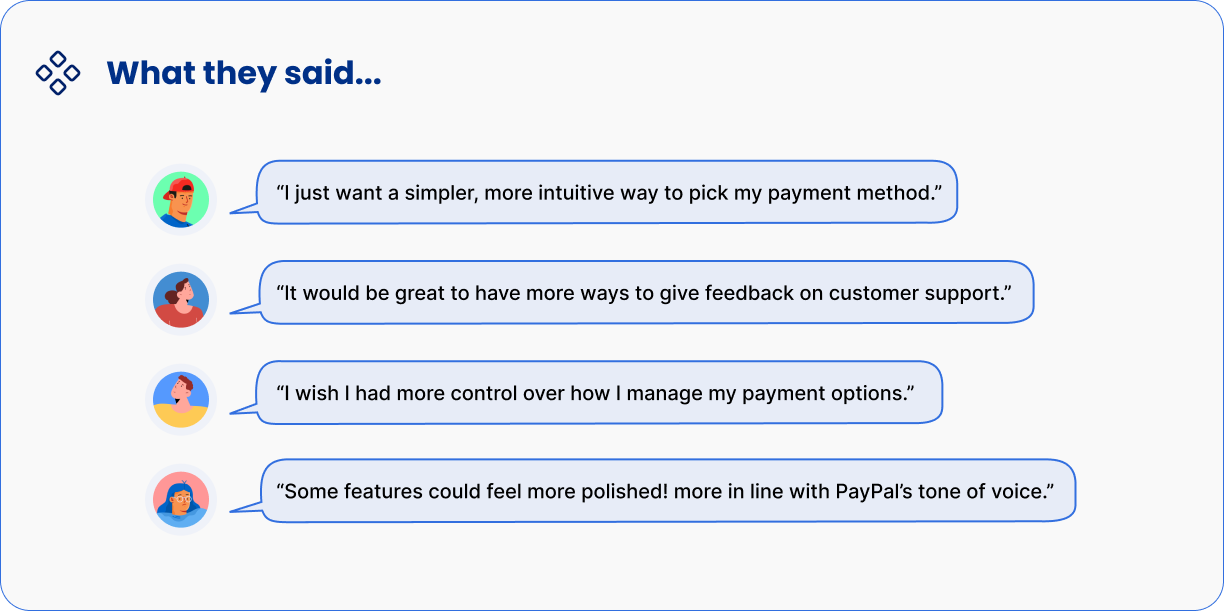Click the four-diamond logo icon
This screenshot has height=611, width=1224.
point(58,73)
